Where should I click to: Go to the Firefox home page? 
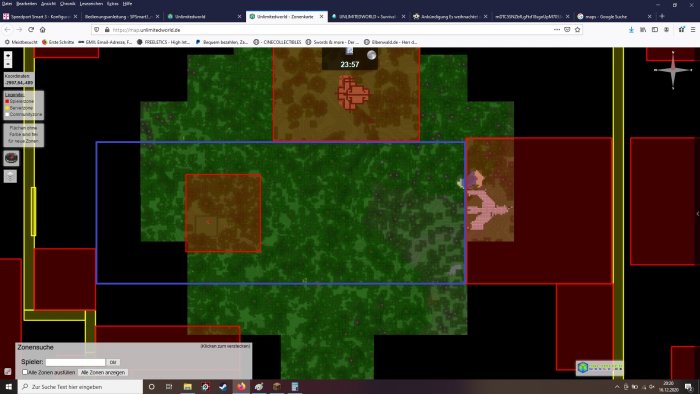pos(42,29)
